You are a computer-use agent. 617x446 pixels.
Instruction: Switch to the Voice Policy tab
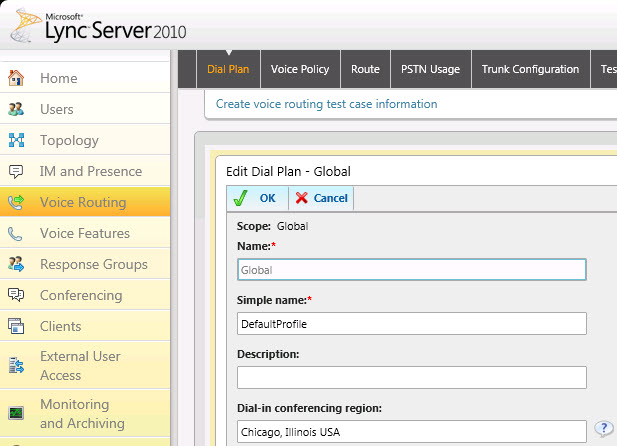pyautogui.click(x=300, y=69)
